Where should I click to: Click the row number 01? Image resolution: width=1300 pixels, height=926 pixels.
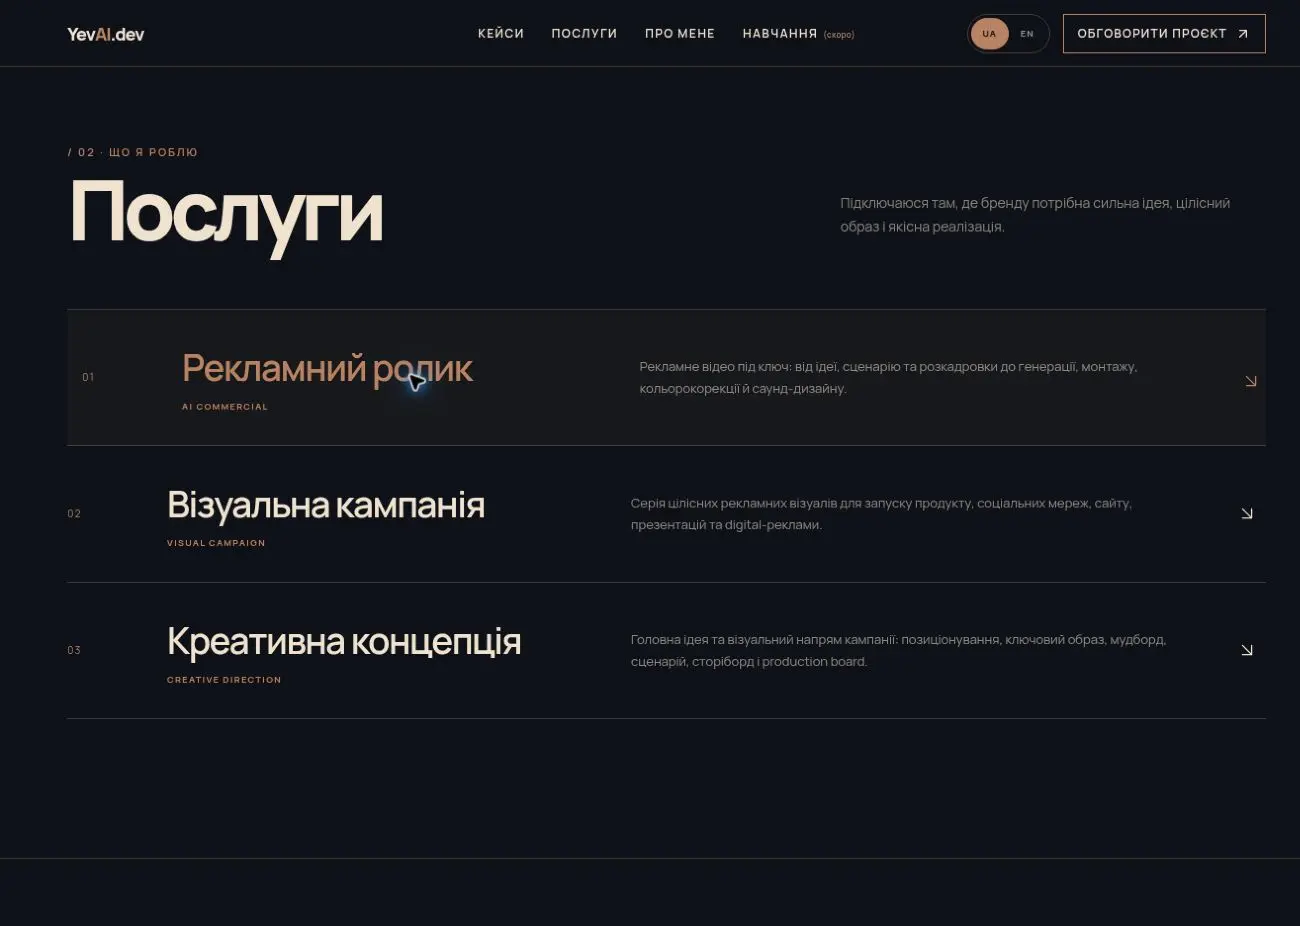click(88, 377)
